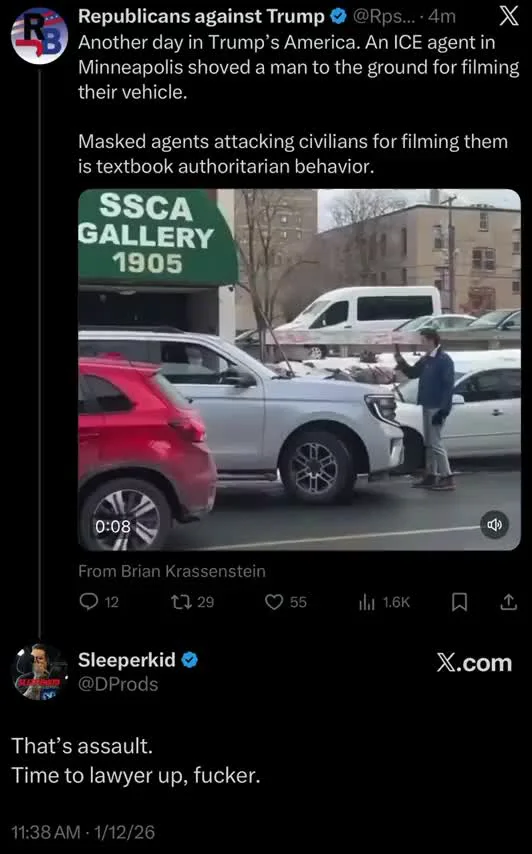Viewport: 532px width, 854px height.
Task: Click the Republicans against Trump display name
Action: coord(201,16)
